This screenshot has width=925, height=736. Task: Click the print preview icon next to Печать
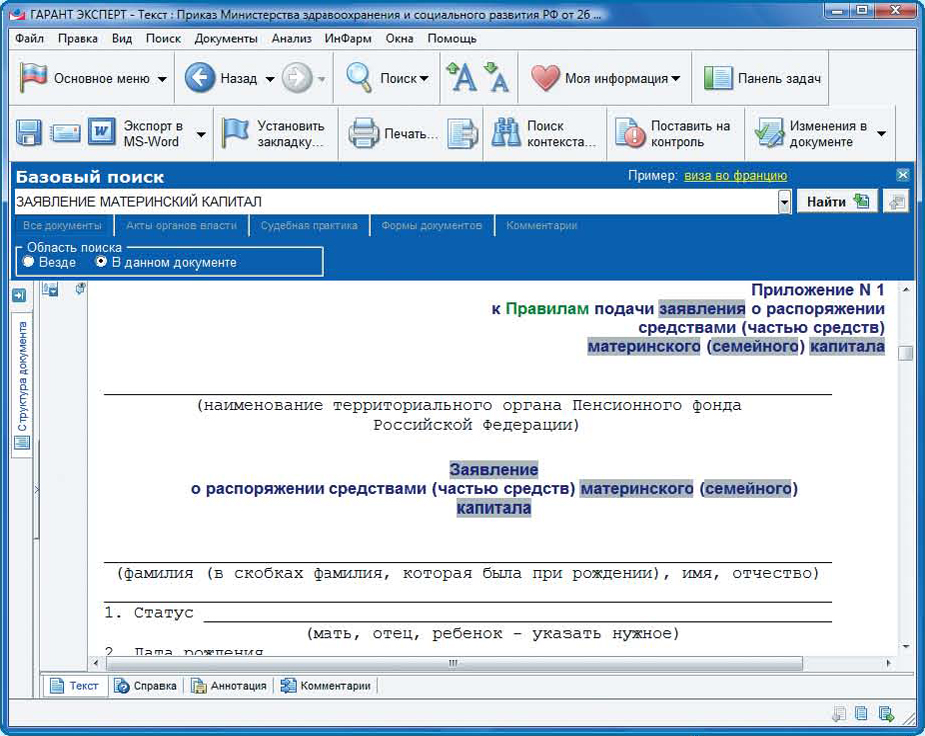462,133
